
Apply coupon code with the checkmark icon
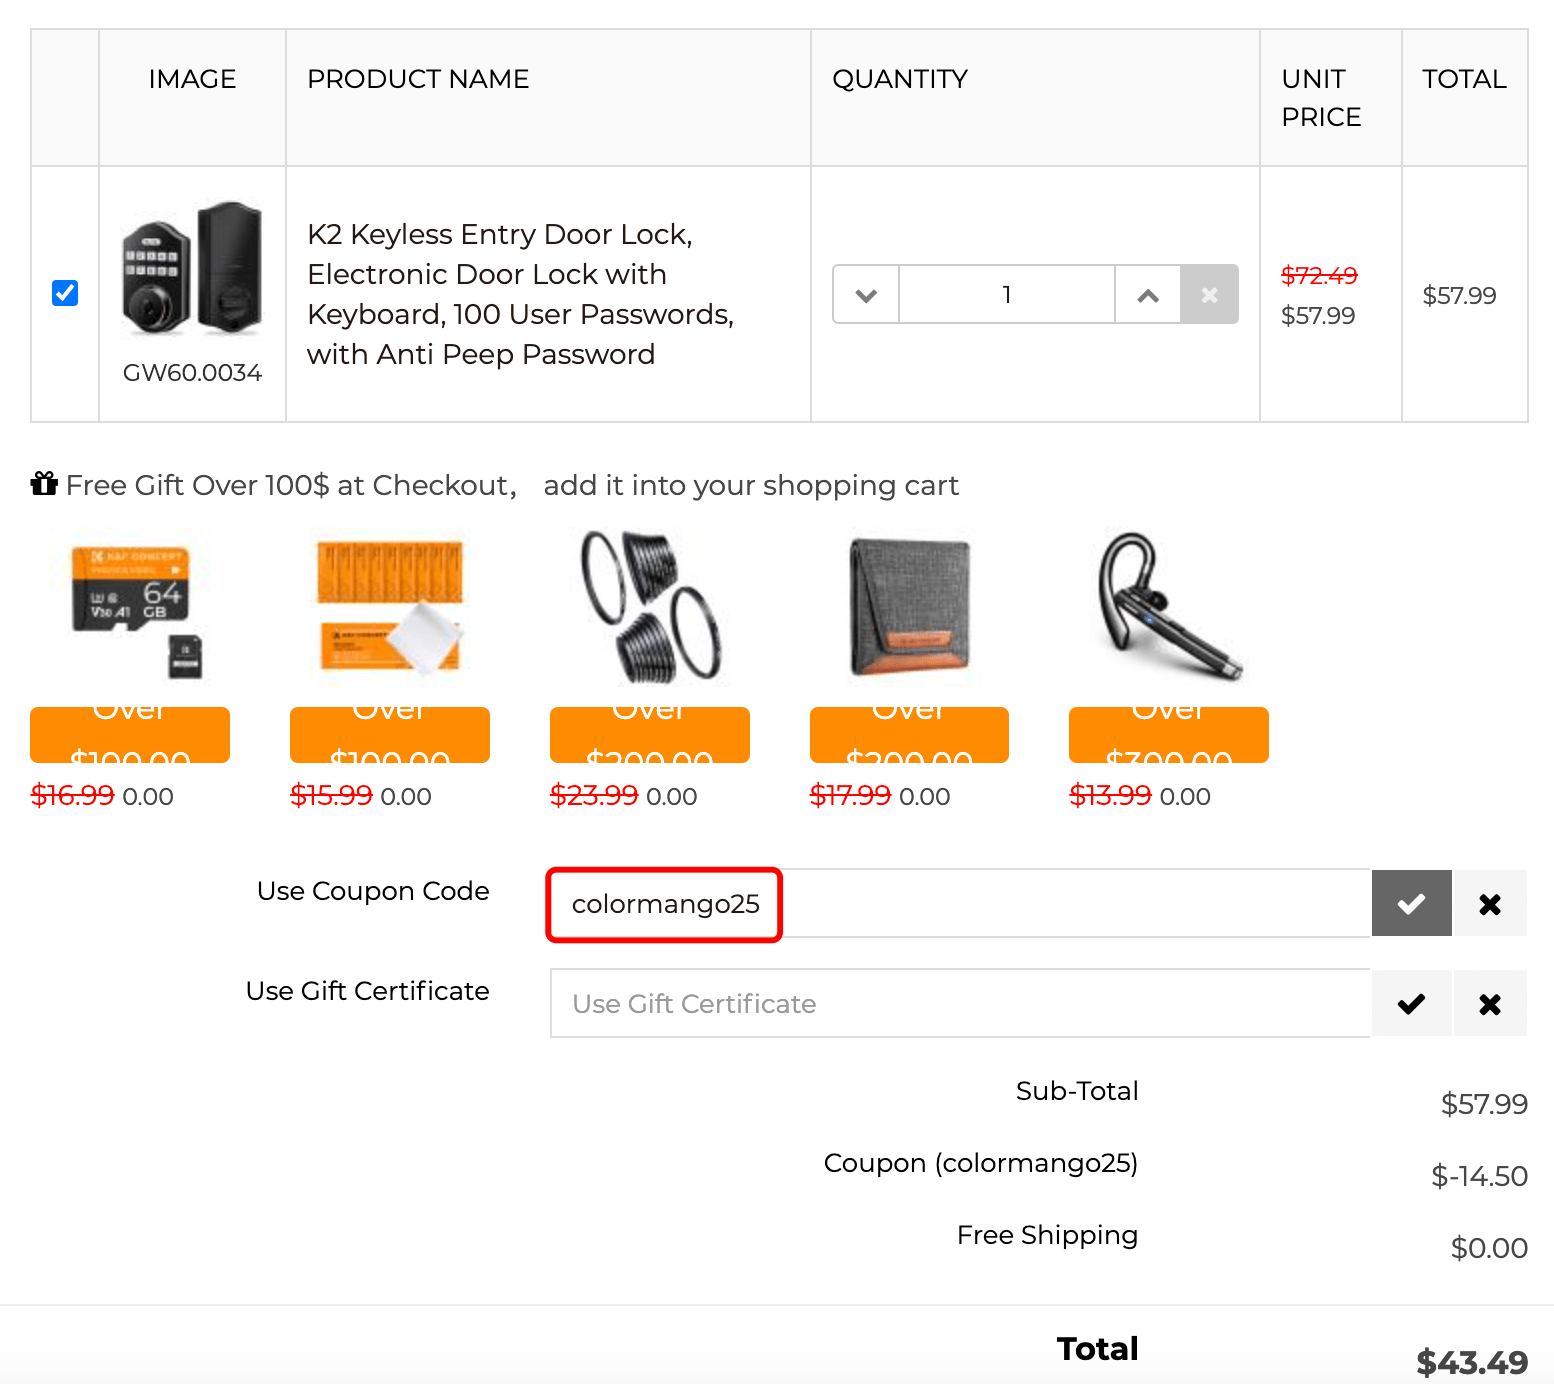coord(1411,904)
